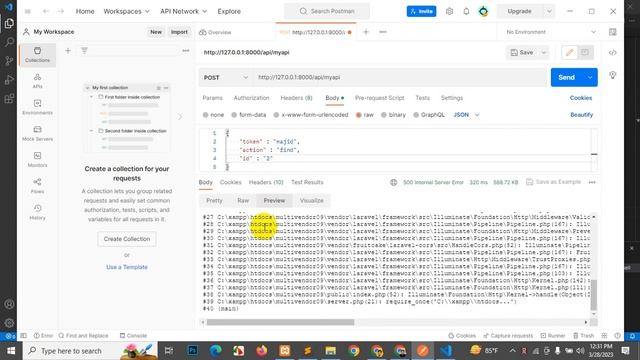Viewport: 640px width, 360px height.
Task: Open the collections panel three-dot options
Action: (186, 51)
